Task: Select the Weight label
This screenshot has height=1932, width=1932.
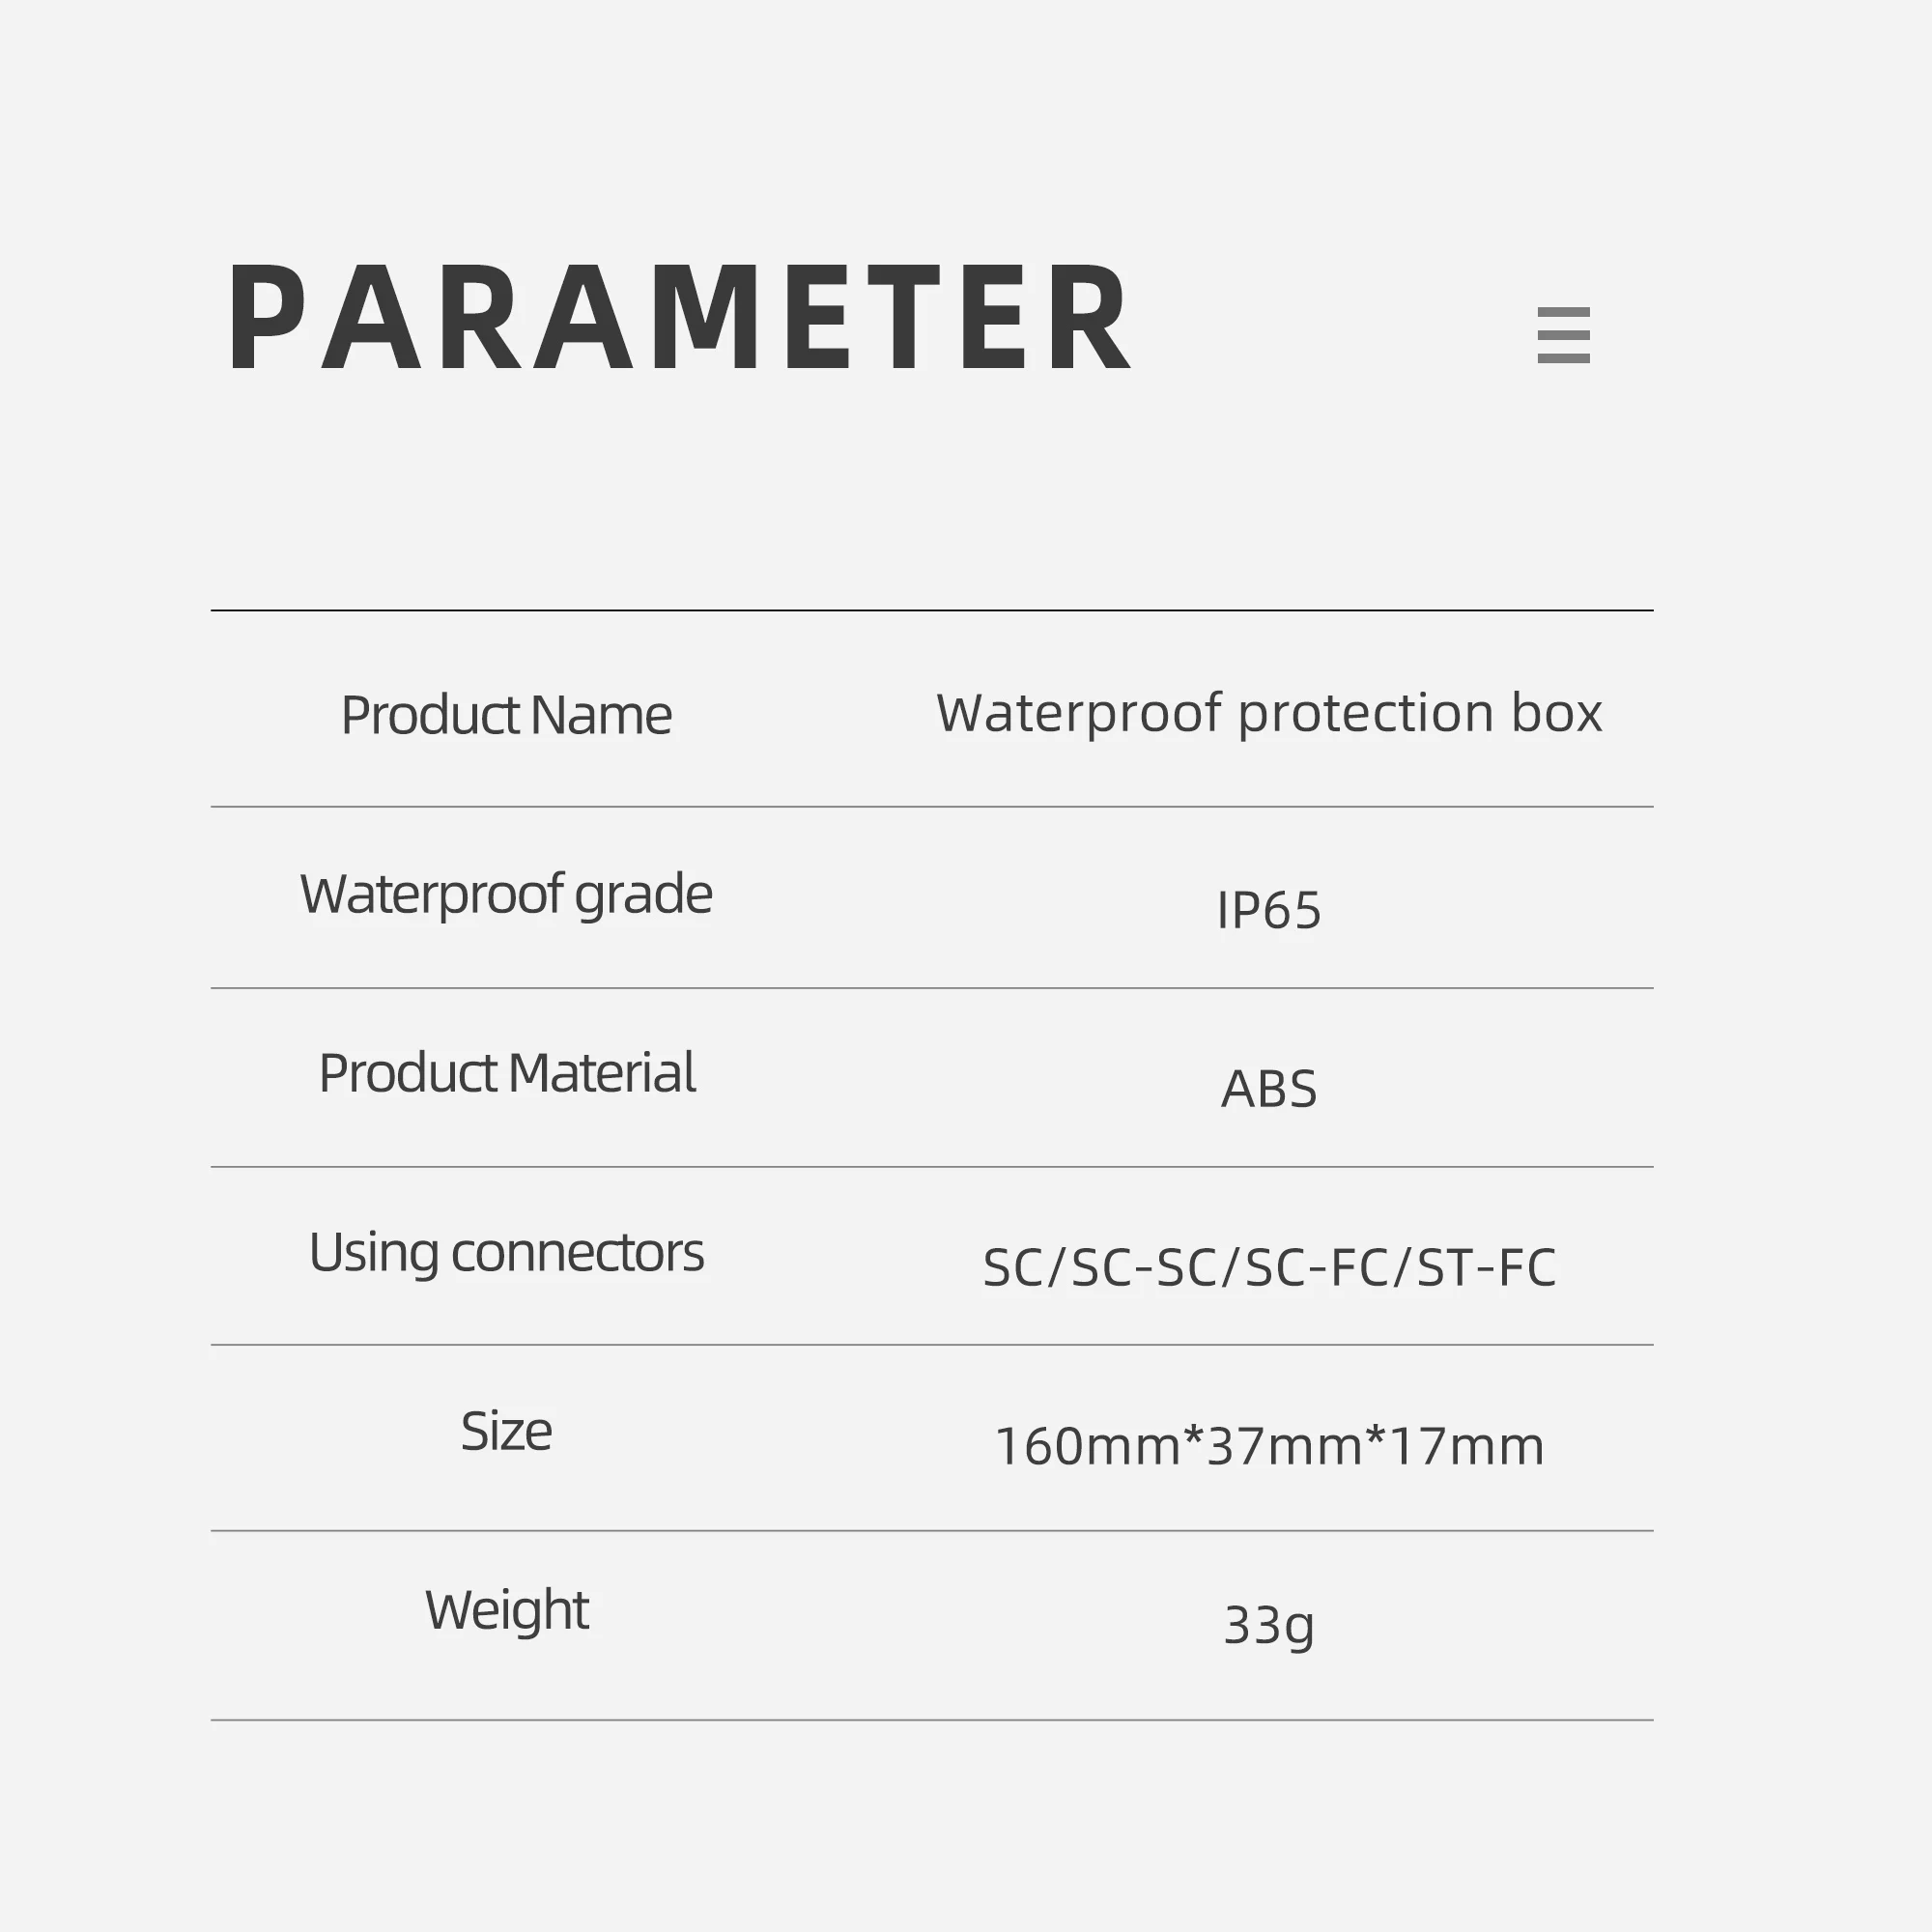Action: pyautogui.click(x=506, y=1610)
